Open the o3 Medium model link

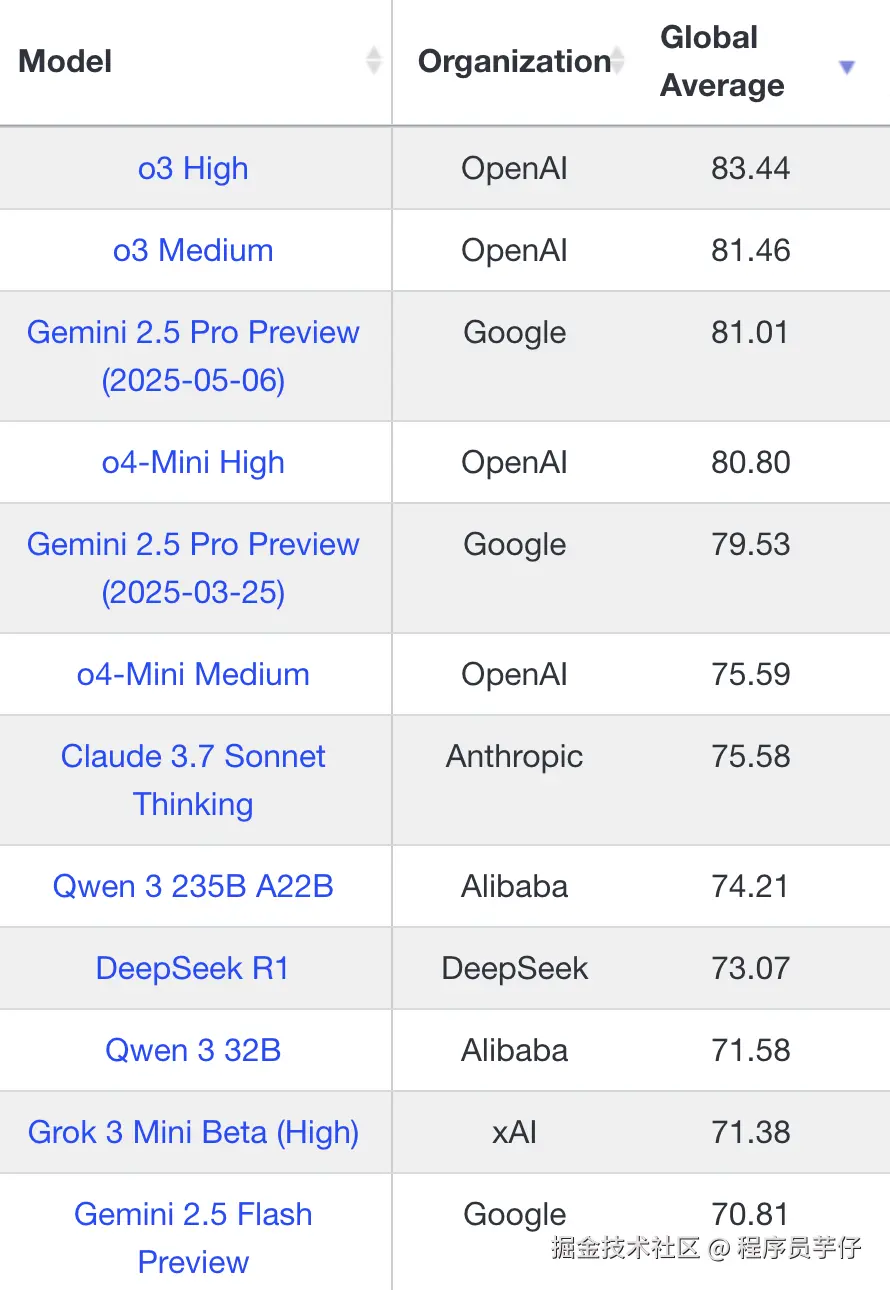coord(193,250)
